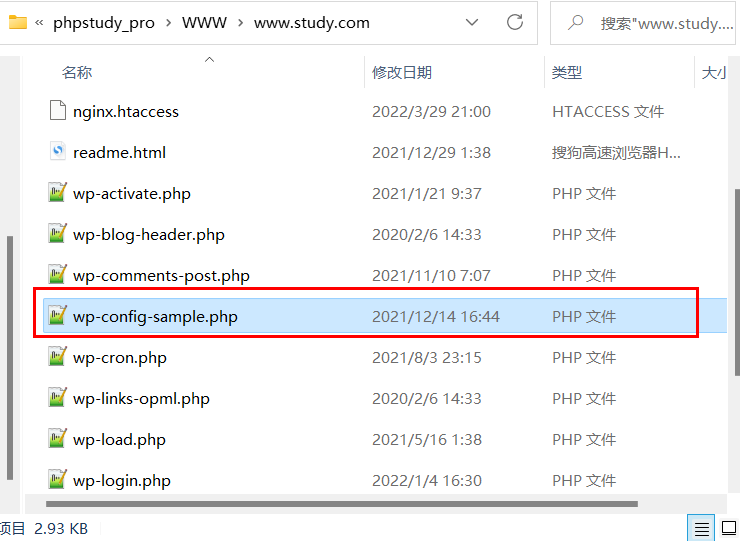Click wp-links-opml.php file icon
This screenshot has width=740, height=541.
tap(58, 397)
